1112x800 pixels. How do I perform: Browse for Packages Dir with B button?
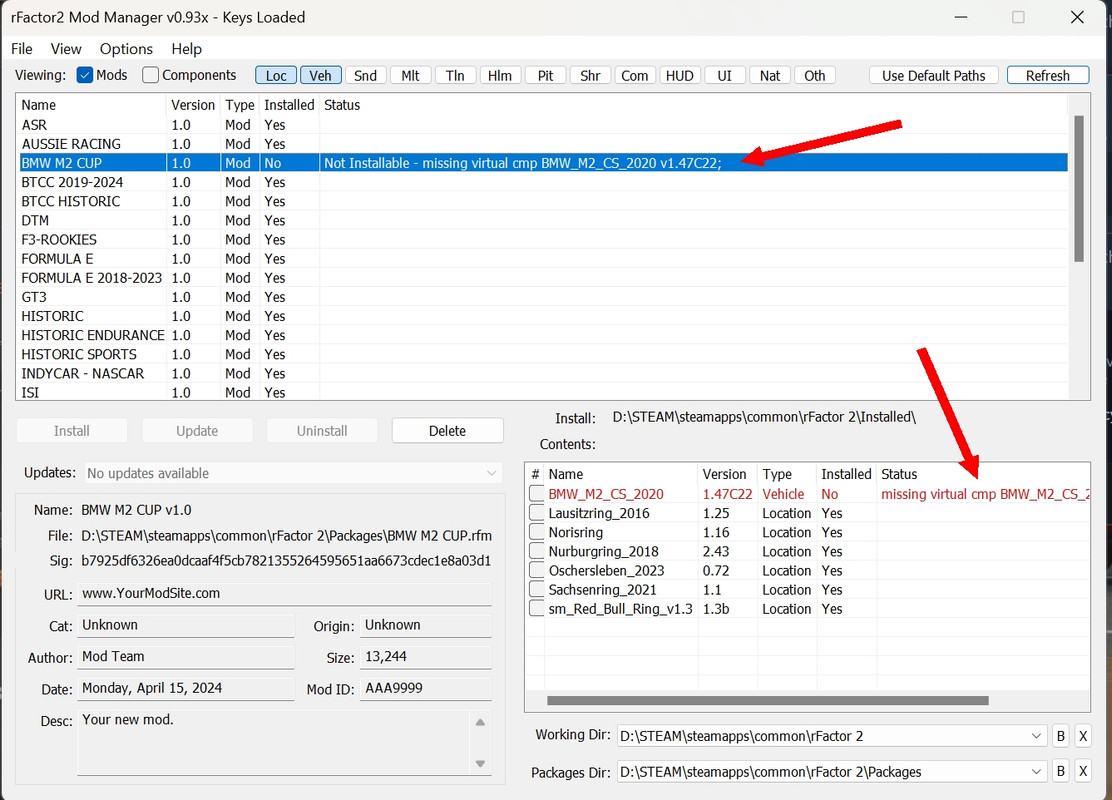pyautogui.click(x=1061, y=772)
